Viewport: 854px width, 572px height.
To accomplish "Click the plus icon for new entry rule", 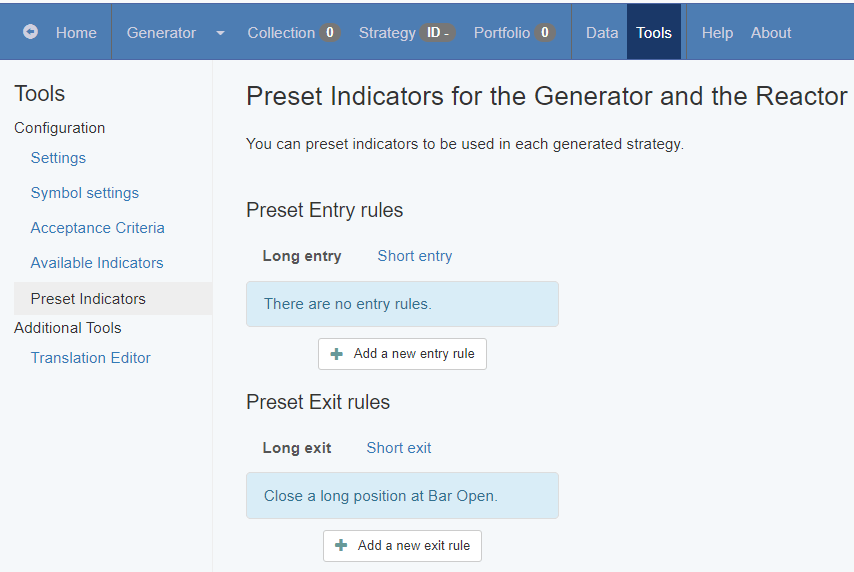I will point(337,354).
